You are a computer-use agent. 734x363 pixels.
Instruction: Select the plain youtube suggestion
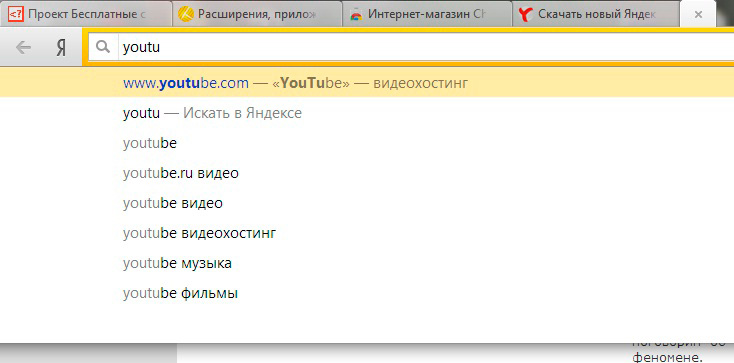tap(367, 143)
